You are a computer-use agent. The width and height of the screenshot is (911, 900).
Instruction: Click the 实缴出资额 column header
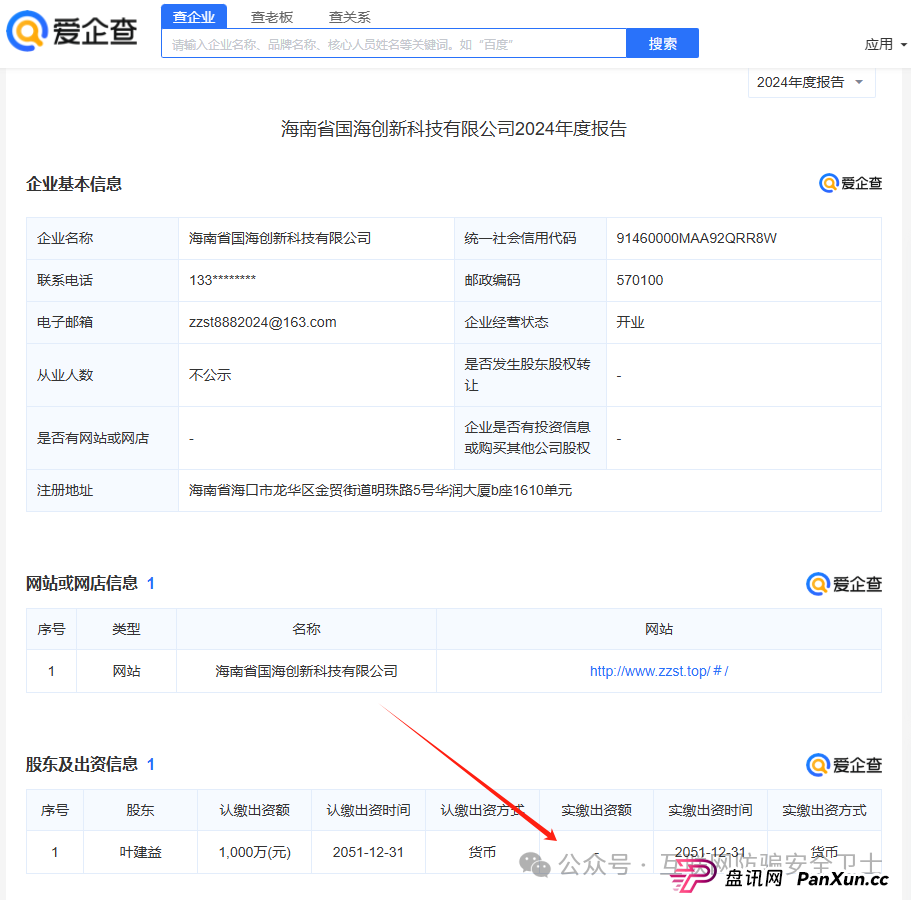596,810
